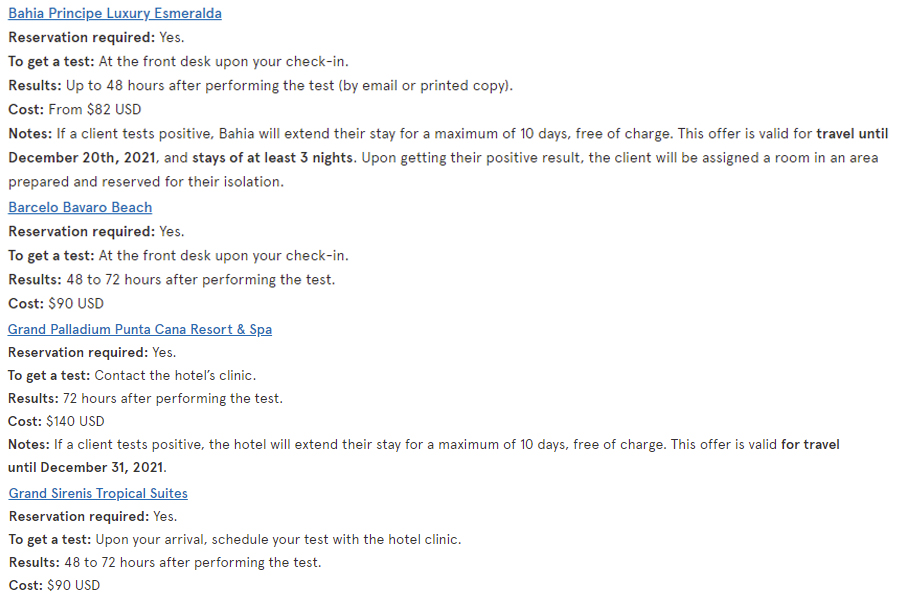Click Grand Sirenis 'Reservation required' line

(x=93, y=516)
